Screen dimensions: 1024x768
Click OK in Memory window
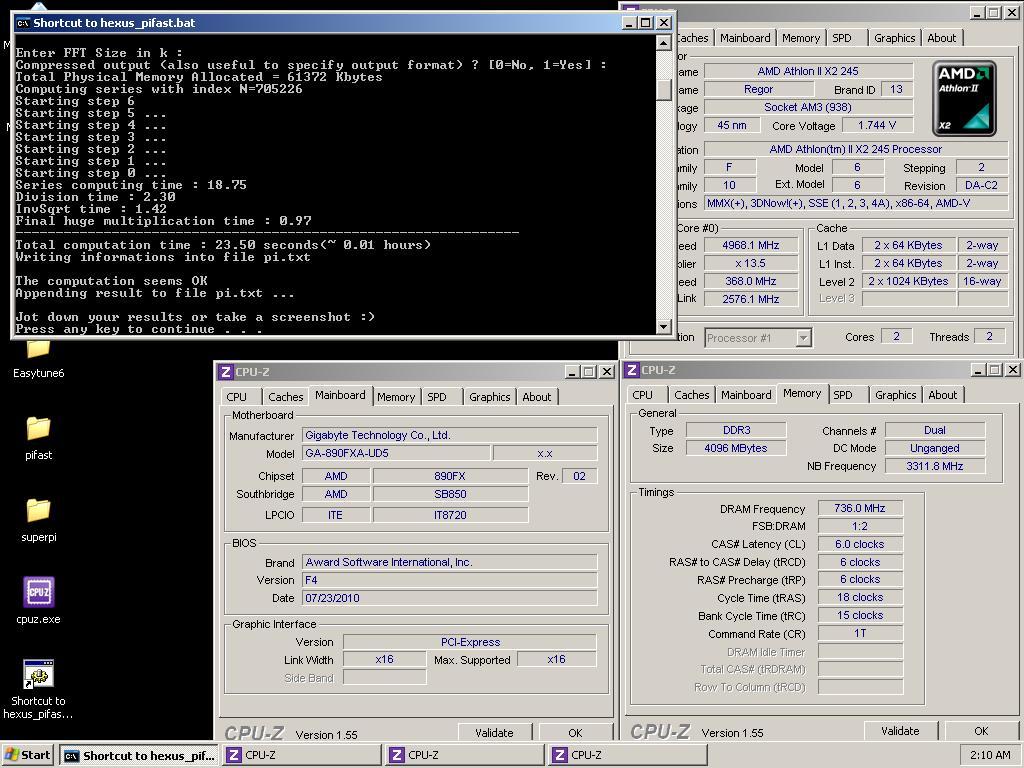tap(981, 731)
